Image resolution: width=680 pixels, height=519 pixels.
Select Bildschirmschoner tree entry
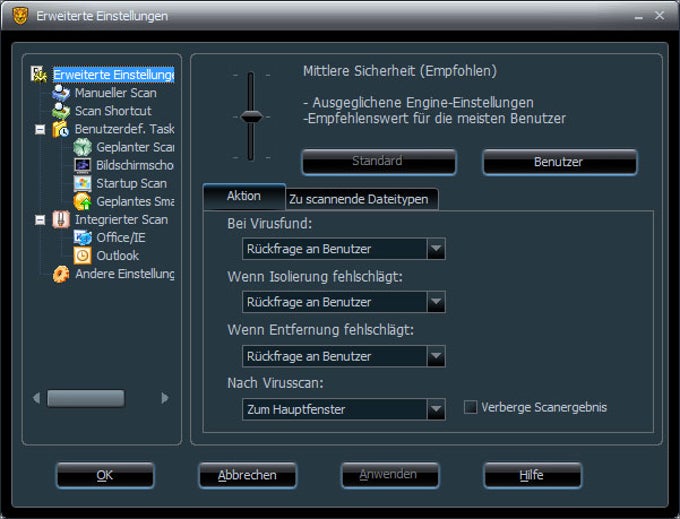coord(135,165)
